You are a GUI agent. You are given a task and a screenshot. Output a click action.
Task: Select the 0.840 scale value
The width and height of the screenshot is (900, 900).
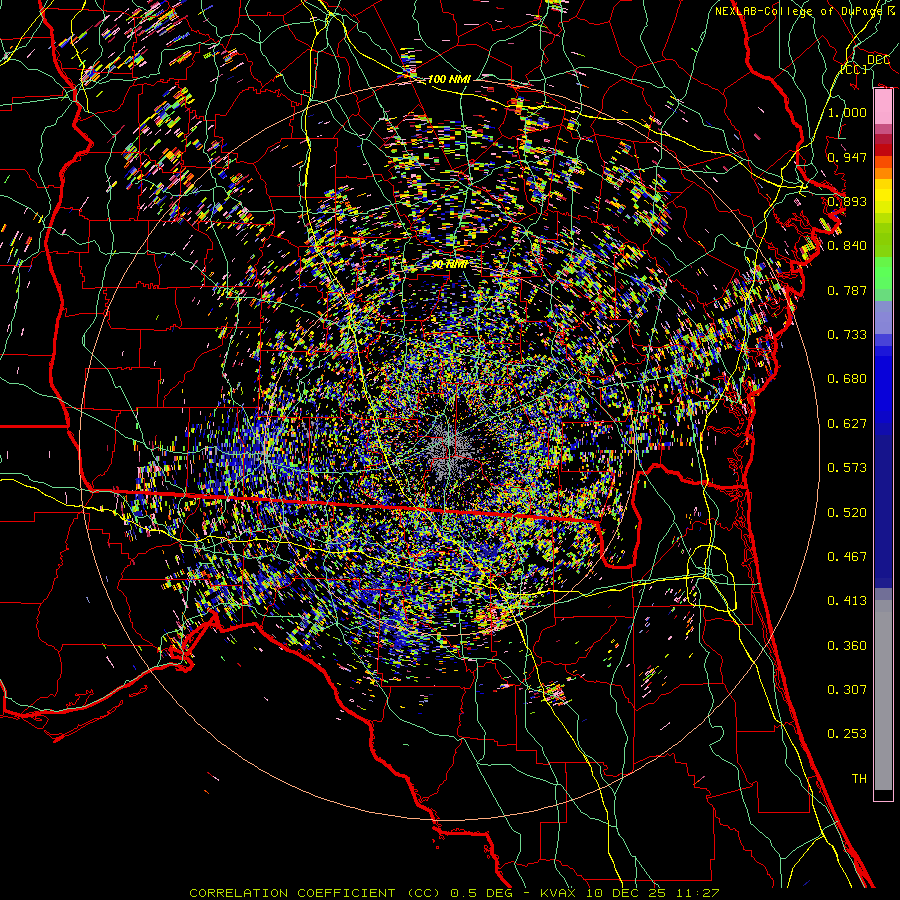click(847, 246)
